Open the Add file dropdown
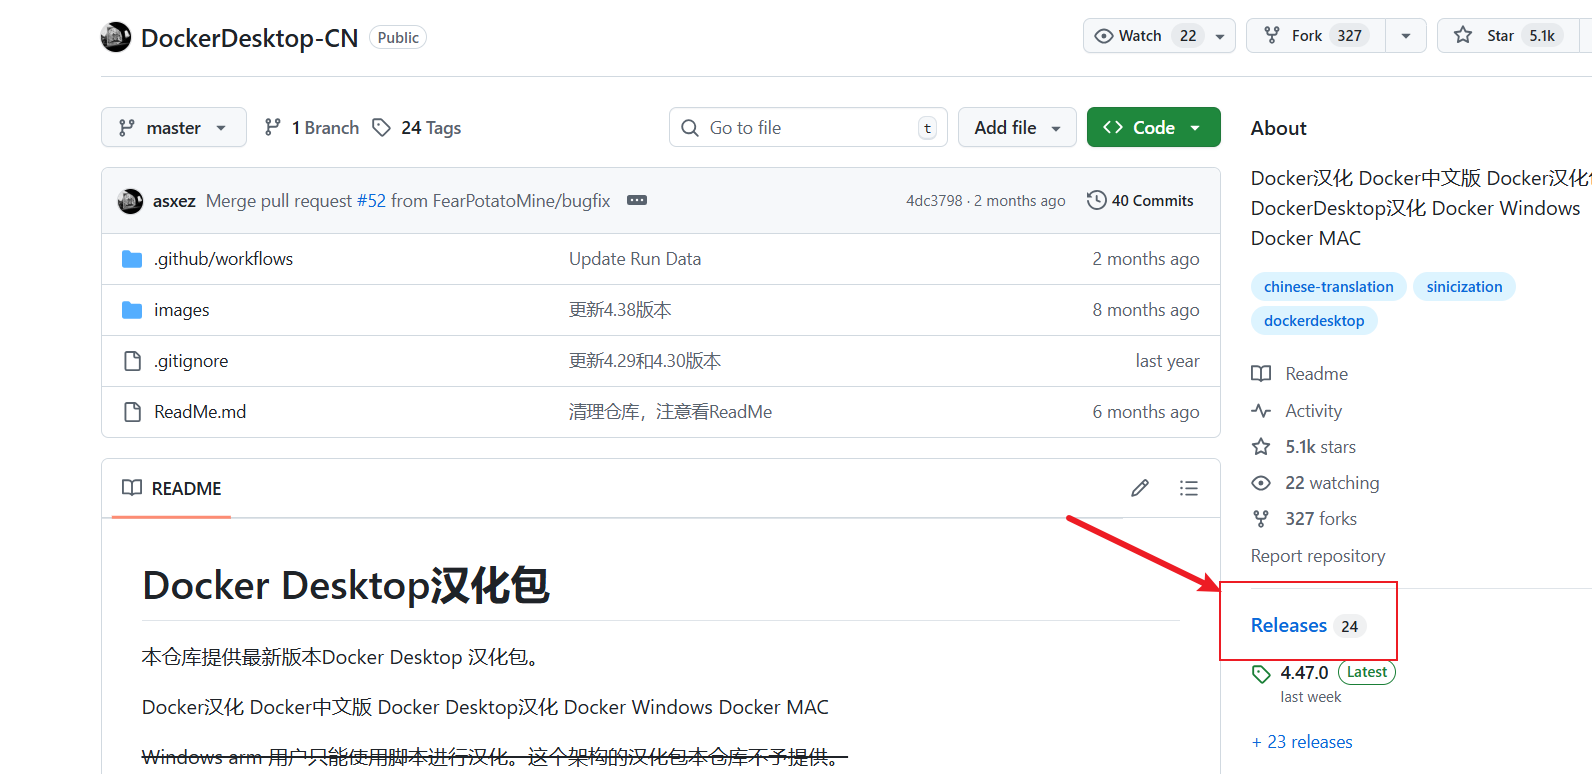 click(x=1017, y=127)
